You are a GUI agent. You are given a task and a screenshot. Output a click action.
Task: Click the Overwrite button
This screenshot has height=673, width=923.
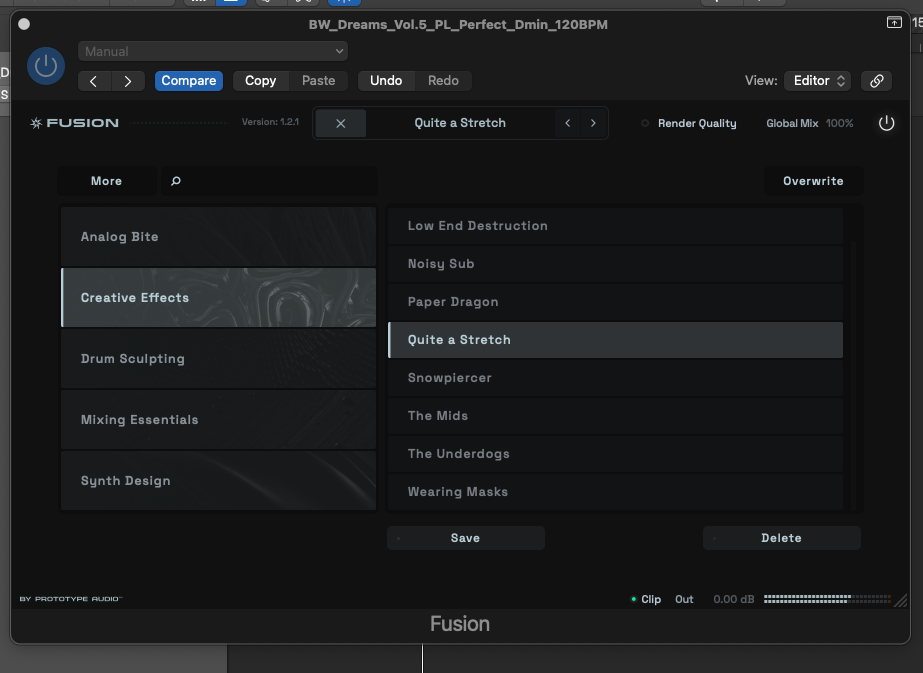[x=813, y=181]
